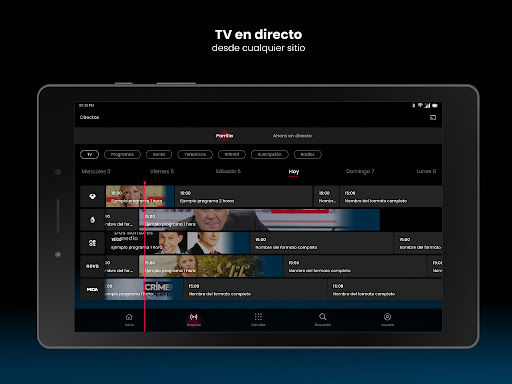The height and width of the screenshot is (384, 512).
Task: Check the battery status icon
Action: pyautogui.click(x=435, y=106)
